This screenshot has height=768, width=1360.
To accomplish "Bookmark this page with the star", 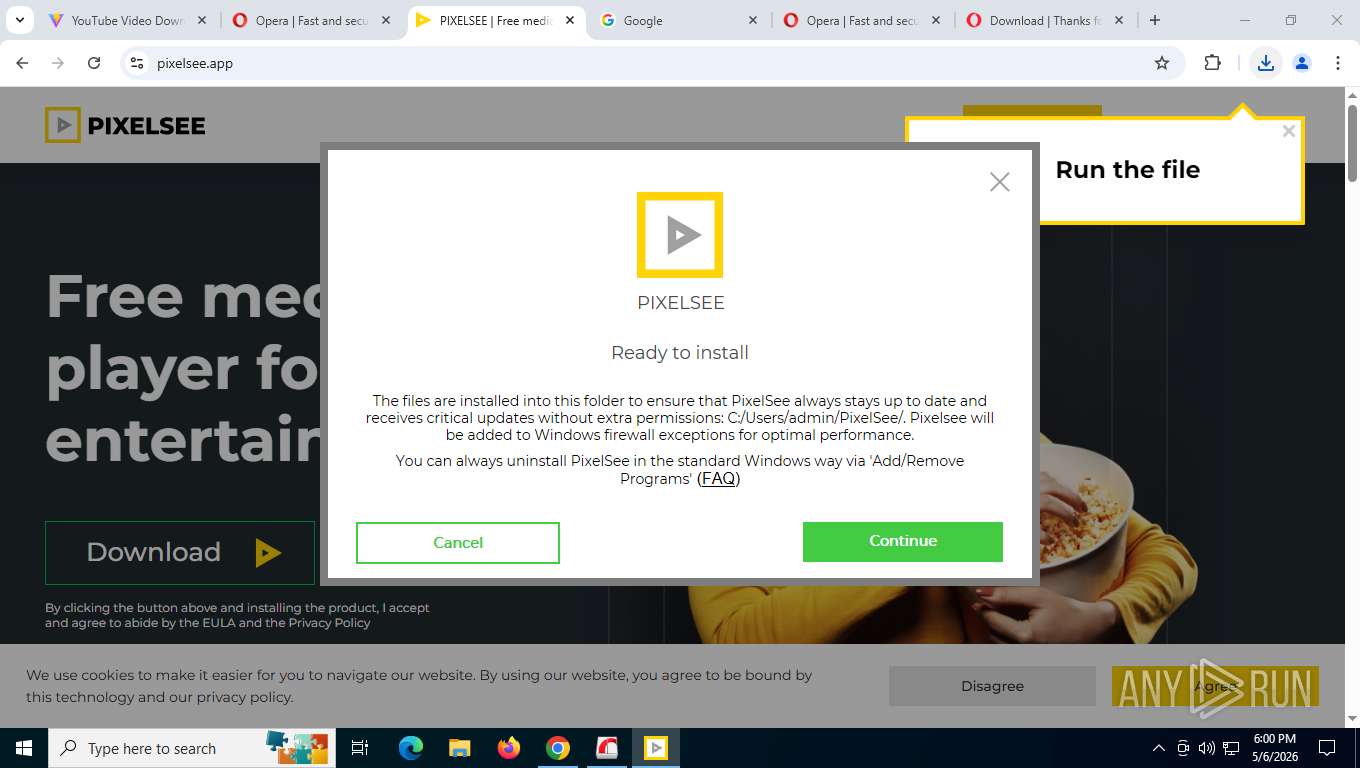I will pyautogui.click(x=1161, y=63).
